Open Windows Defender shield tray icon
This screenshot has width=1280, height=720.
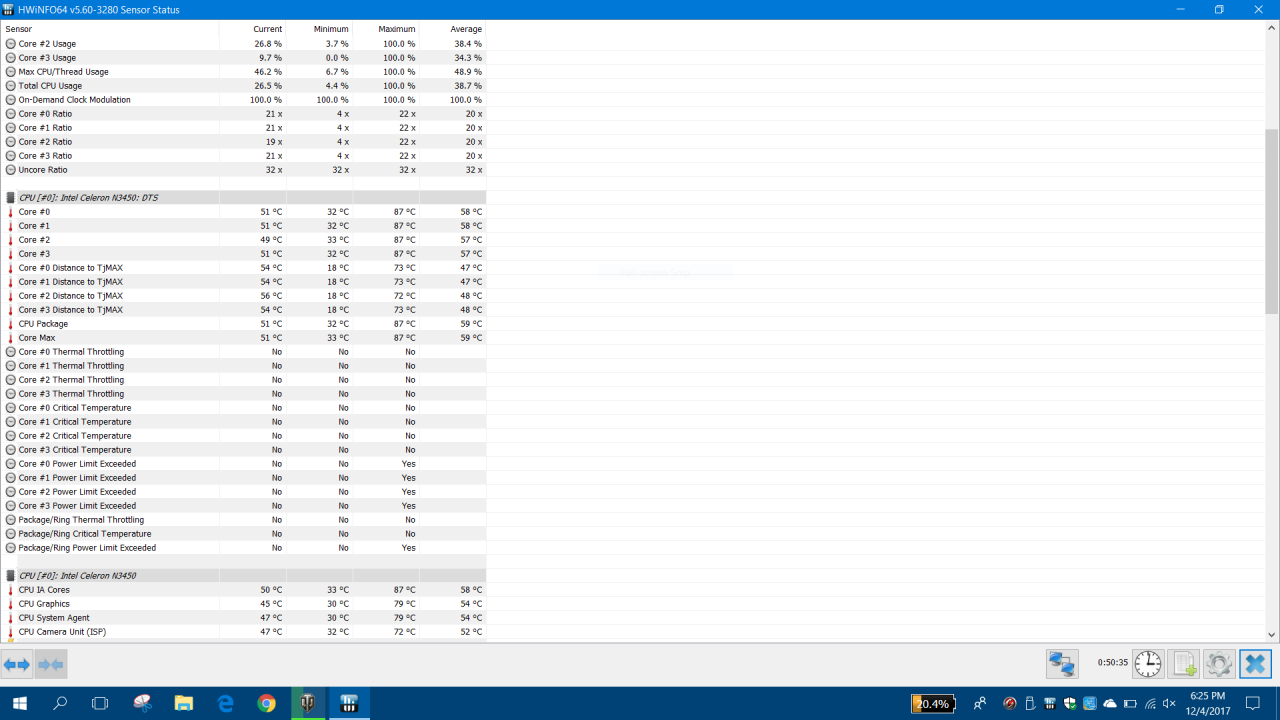pyautogui.click(x=1070, y=704)
